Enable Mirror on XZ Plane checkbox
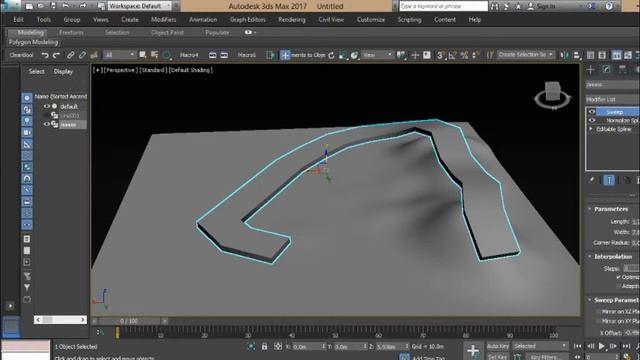Viewport: 640px width, 360px height. (x=598, y=312)
